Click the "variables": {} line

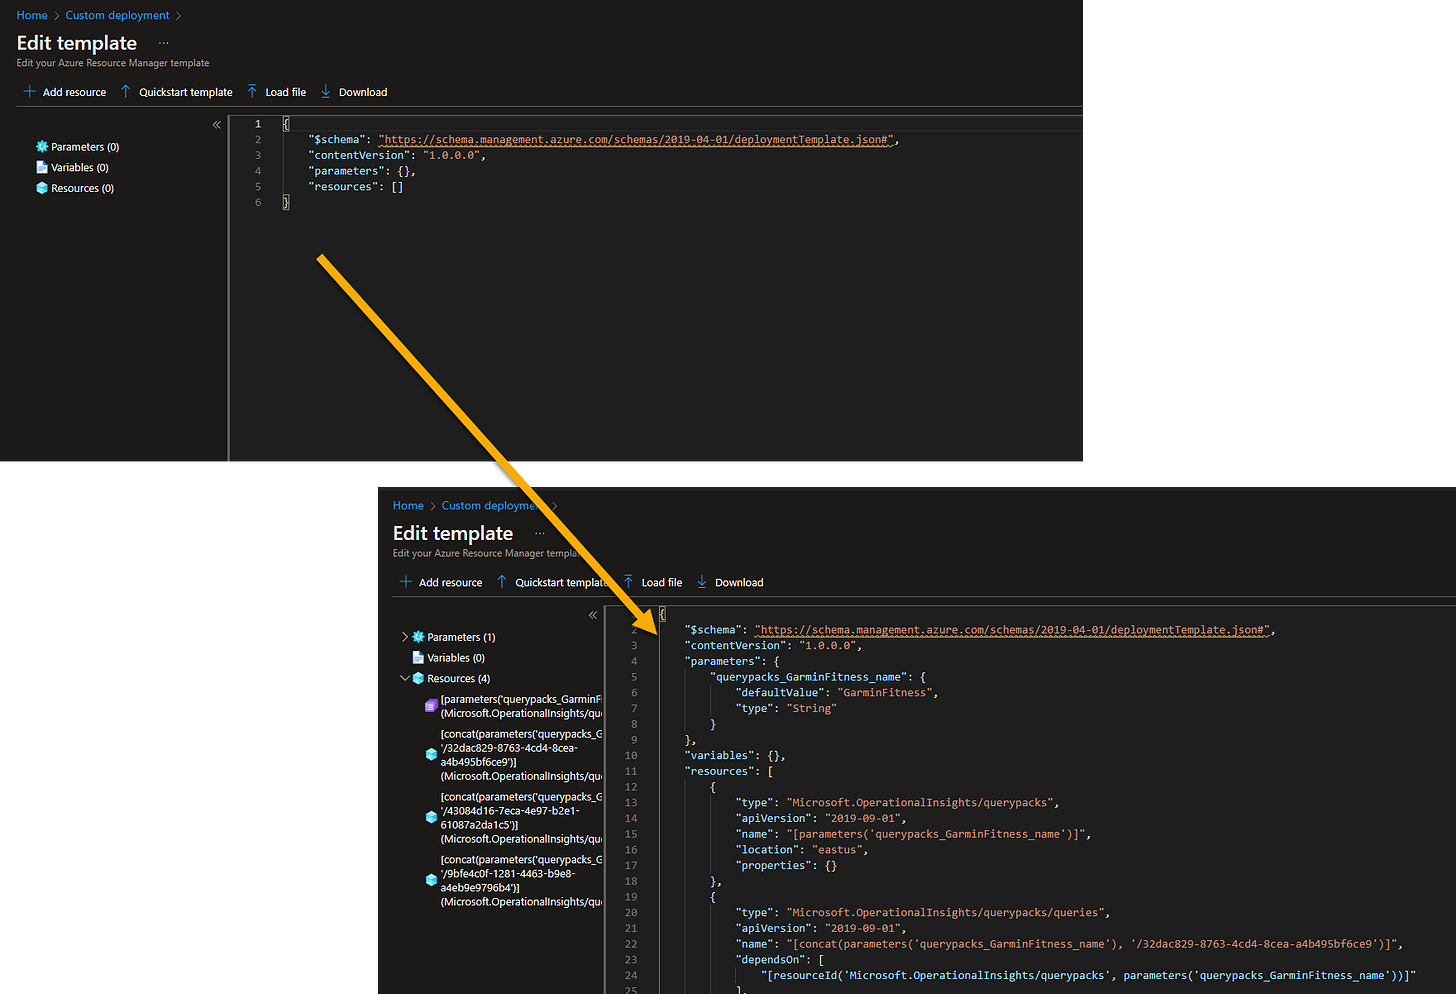[735, 755]
